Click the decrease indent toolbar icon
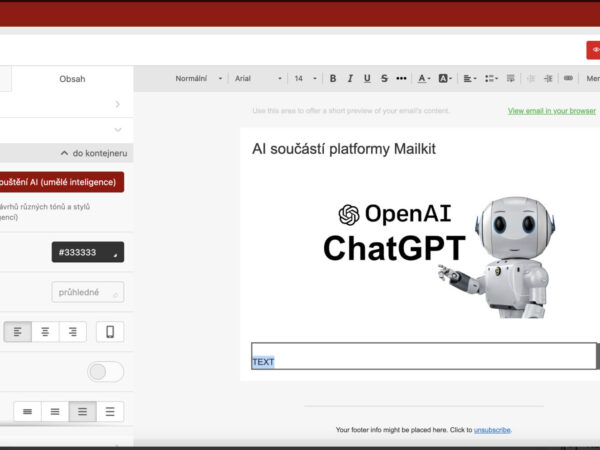The width and height of the screenshot is (600, 450). 531,78
